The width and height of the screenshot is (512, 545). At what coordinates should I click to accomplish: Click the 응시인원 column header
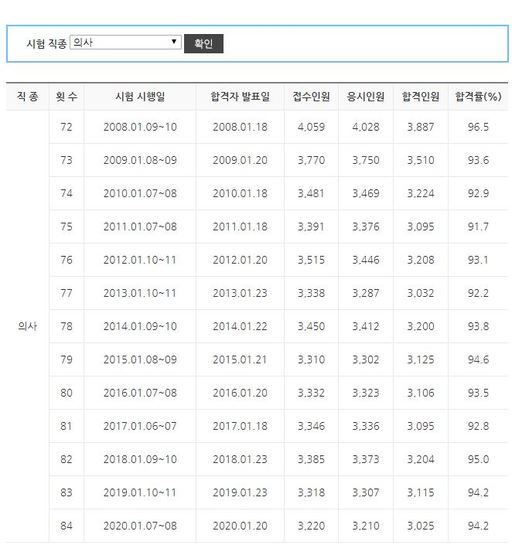[366, 96]
